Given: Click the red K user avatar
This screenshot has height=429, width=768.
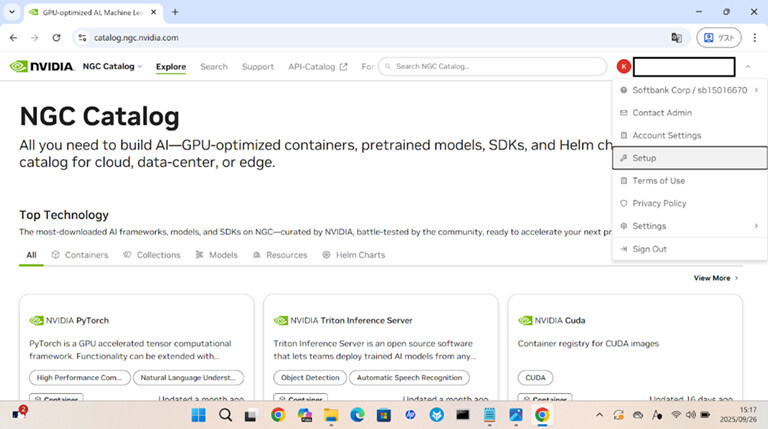Looking at the screenshot, I should tap(624, 66).
